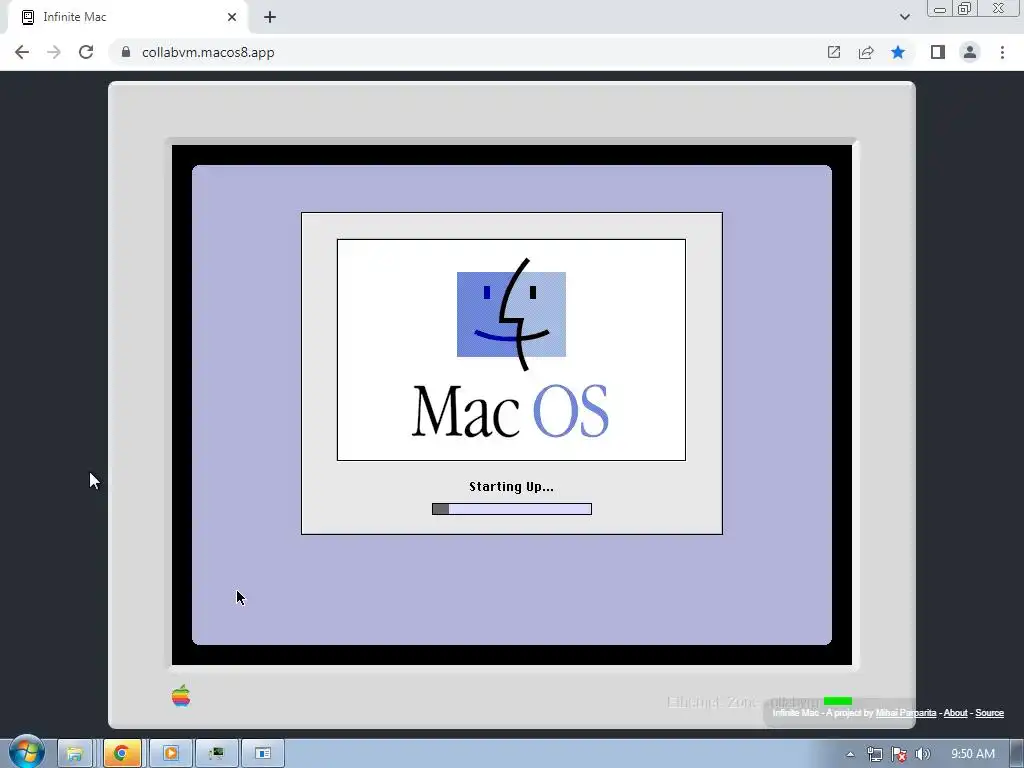1024x768 pixels.
Task: Show hidden system tray icons
Action: [x=850, y=754]
